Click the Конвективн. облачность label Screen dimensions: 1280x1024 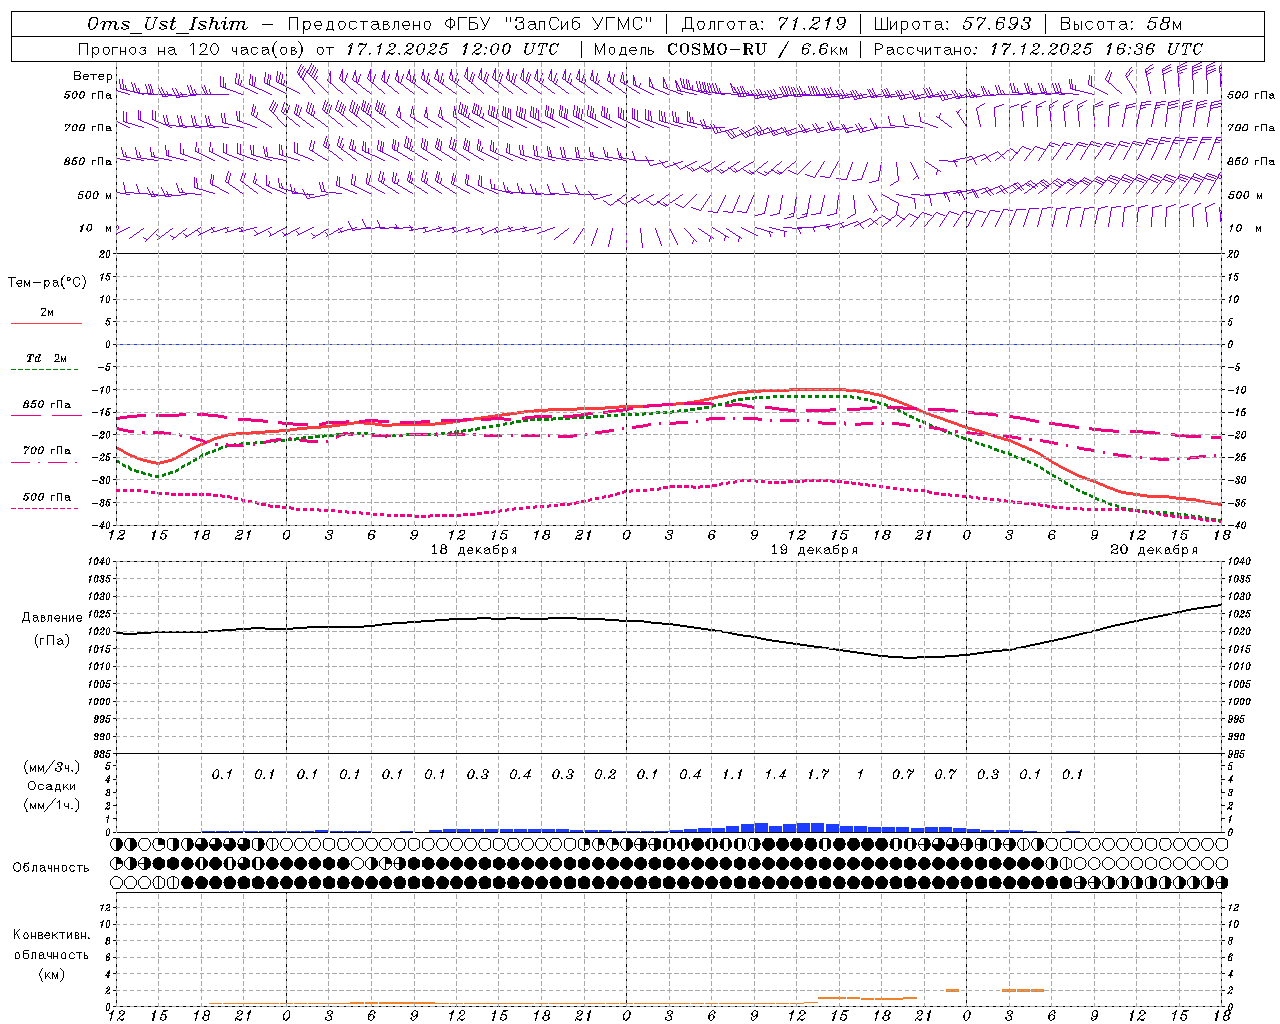tap(51, 944)
